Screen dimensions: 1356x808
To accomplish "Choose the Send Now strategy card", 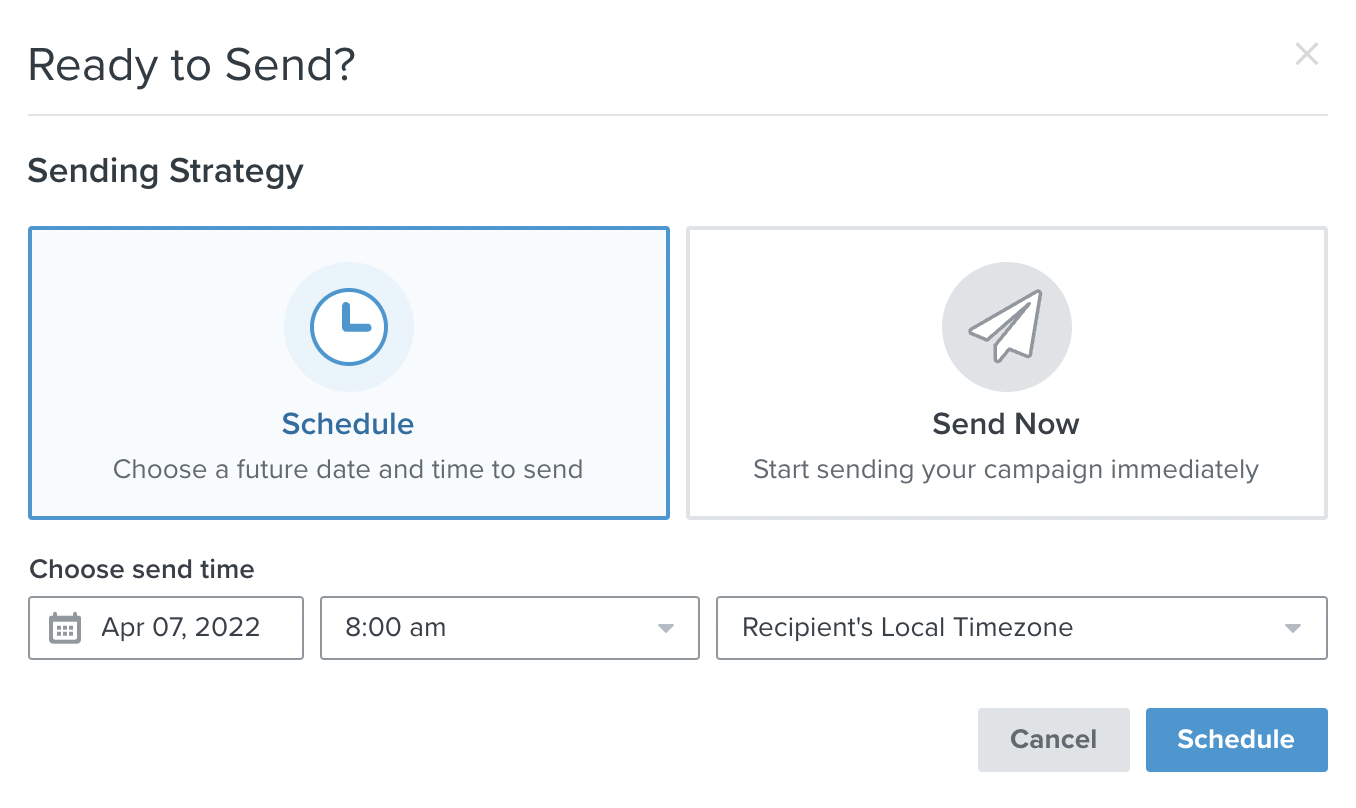I will point(1006,373).
